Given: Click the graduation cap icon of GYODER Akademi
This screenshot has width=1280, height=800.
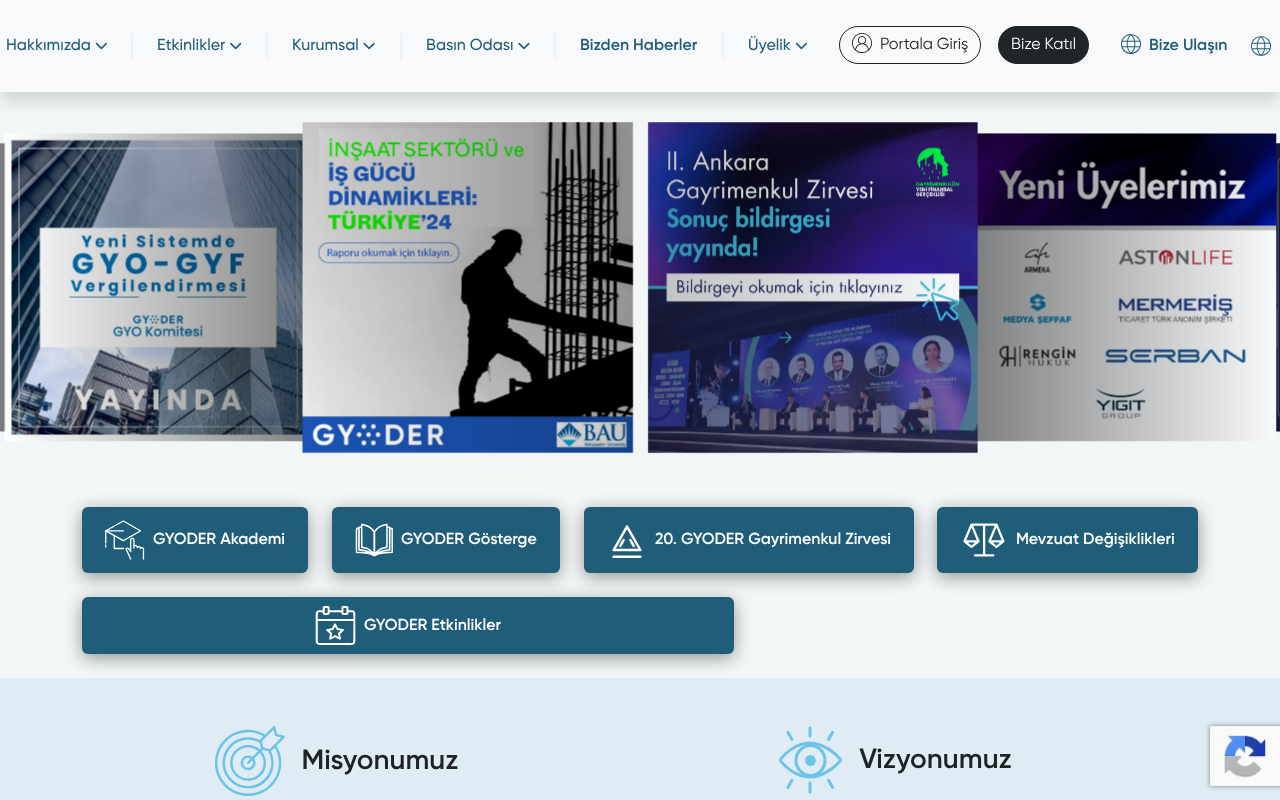Looking at the screenshot, I should click(124, 539).
